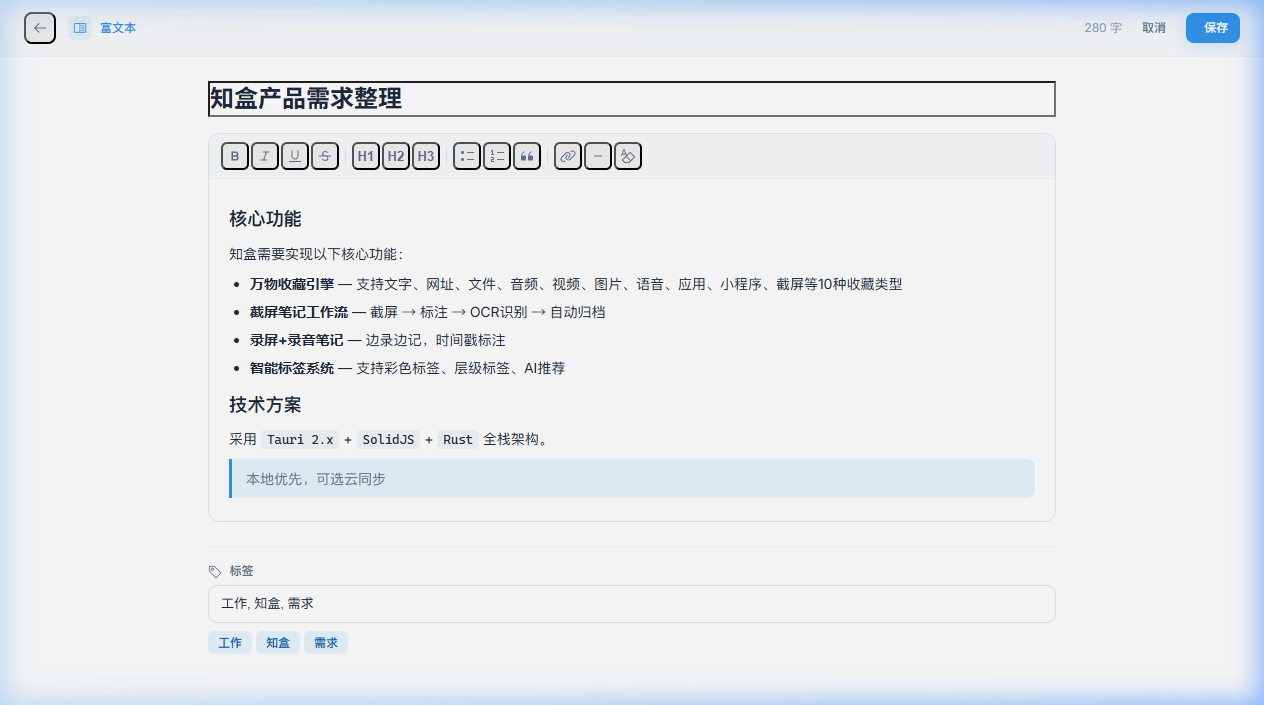
Task: Toggle bold formatting
Action: click(235, 156)
